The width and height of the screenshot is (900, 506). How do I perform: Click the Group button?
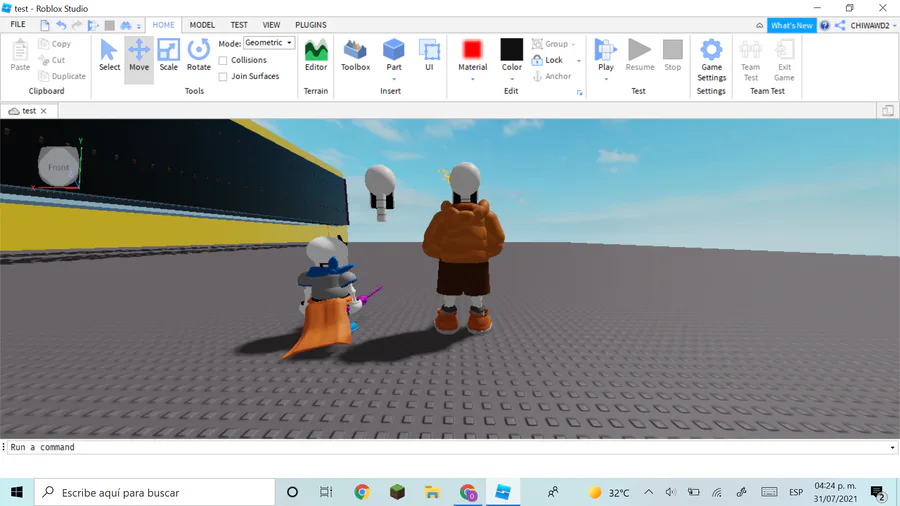click(550, 44)
